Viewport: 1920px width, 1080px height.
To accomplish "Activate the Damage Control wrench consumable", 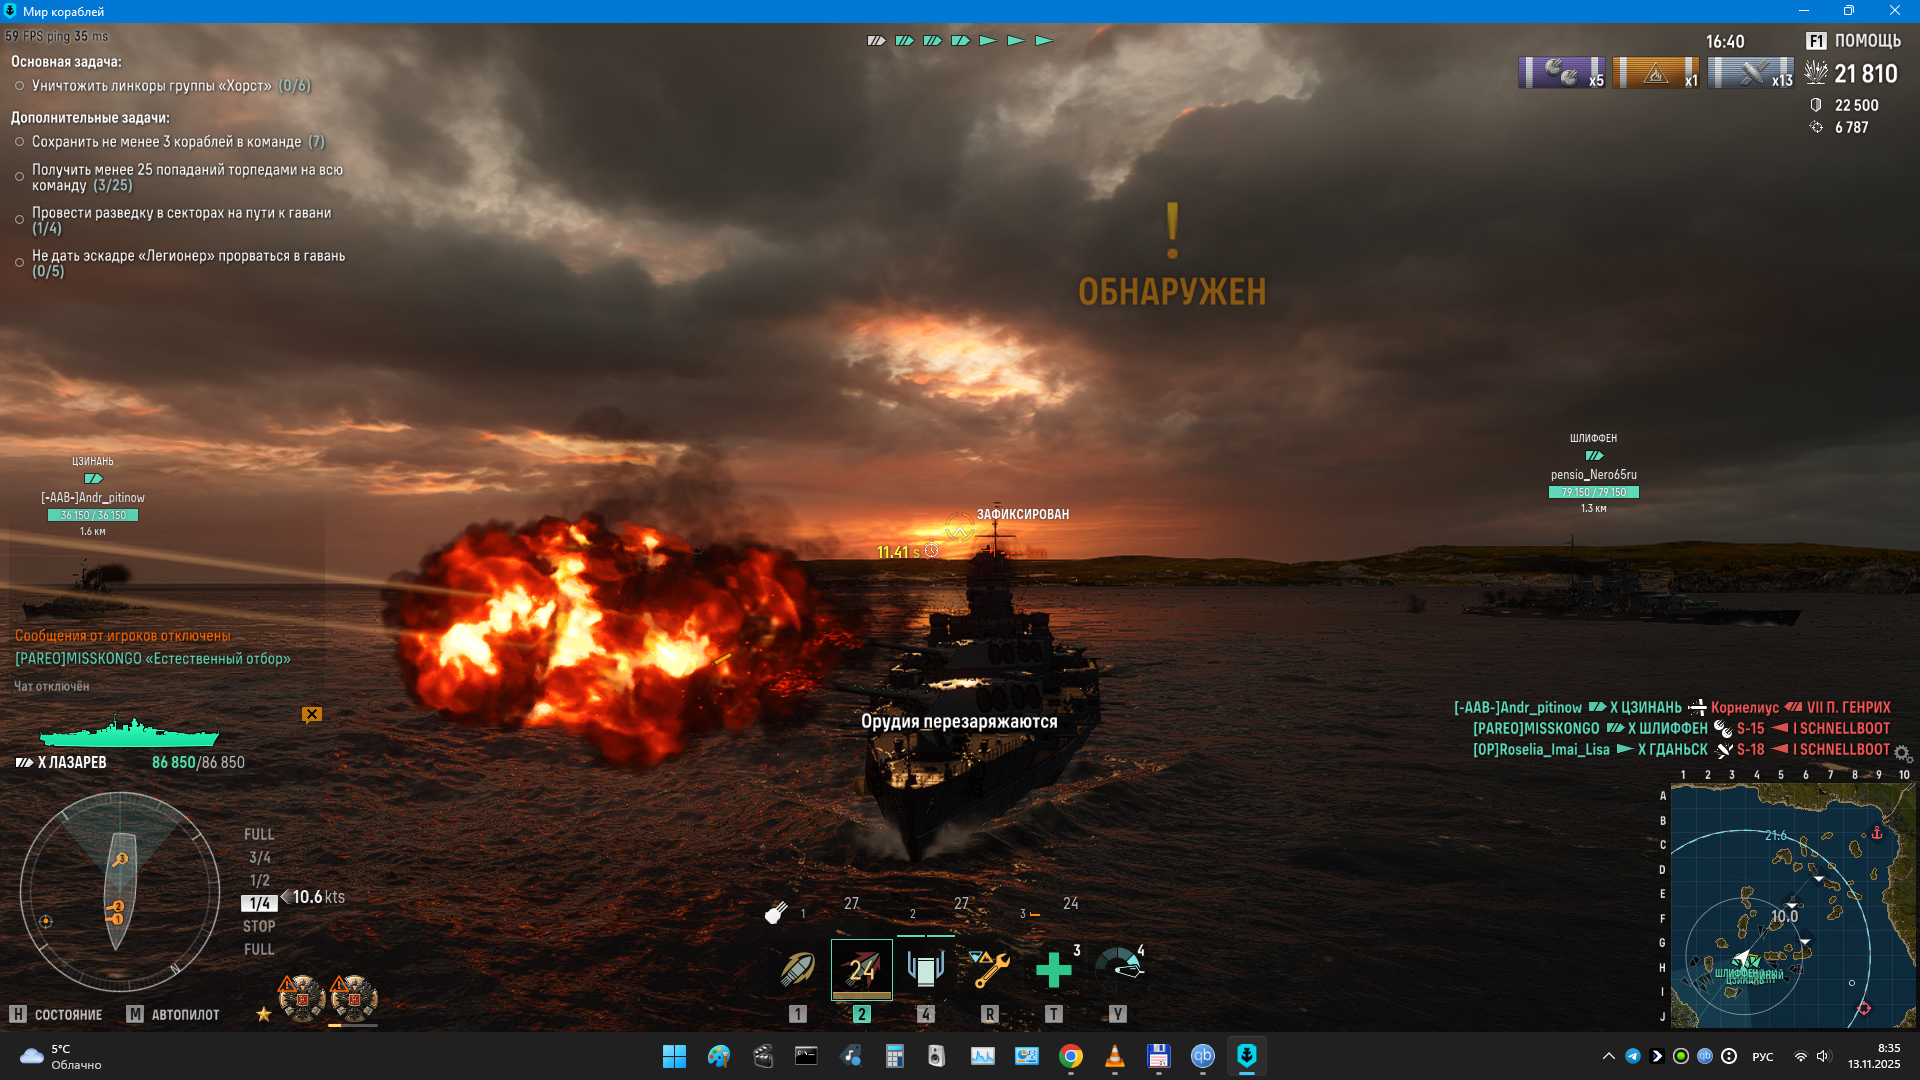I will click(x=989, y=969).
